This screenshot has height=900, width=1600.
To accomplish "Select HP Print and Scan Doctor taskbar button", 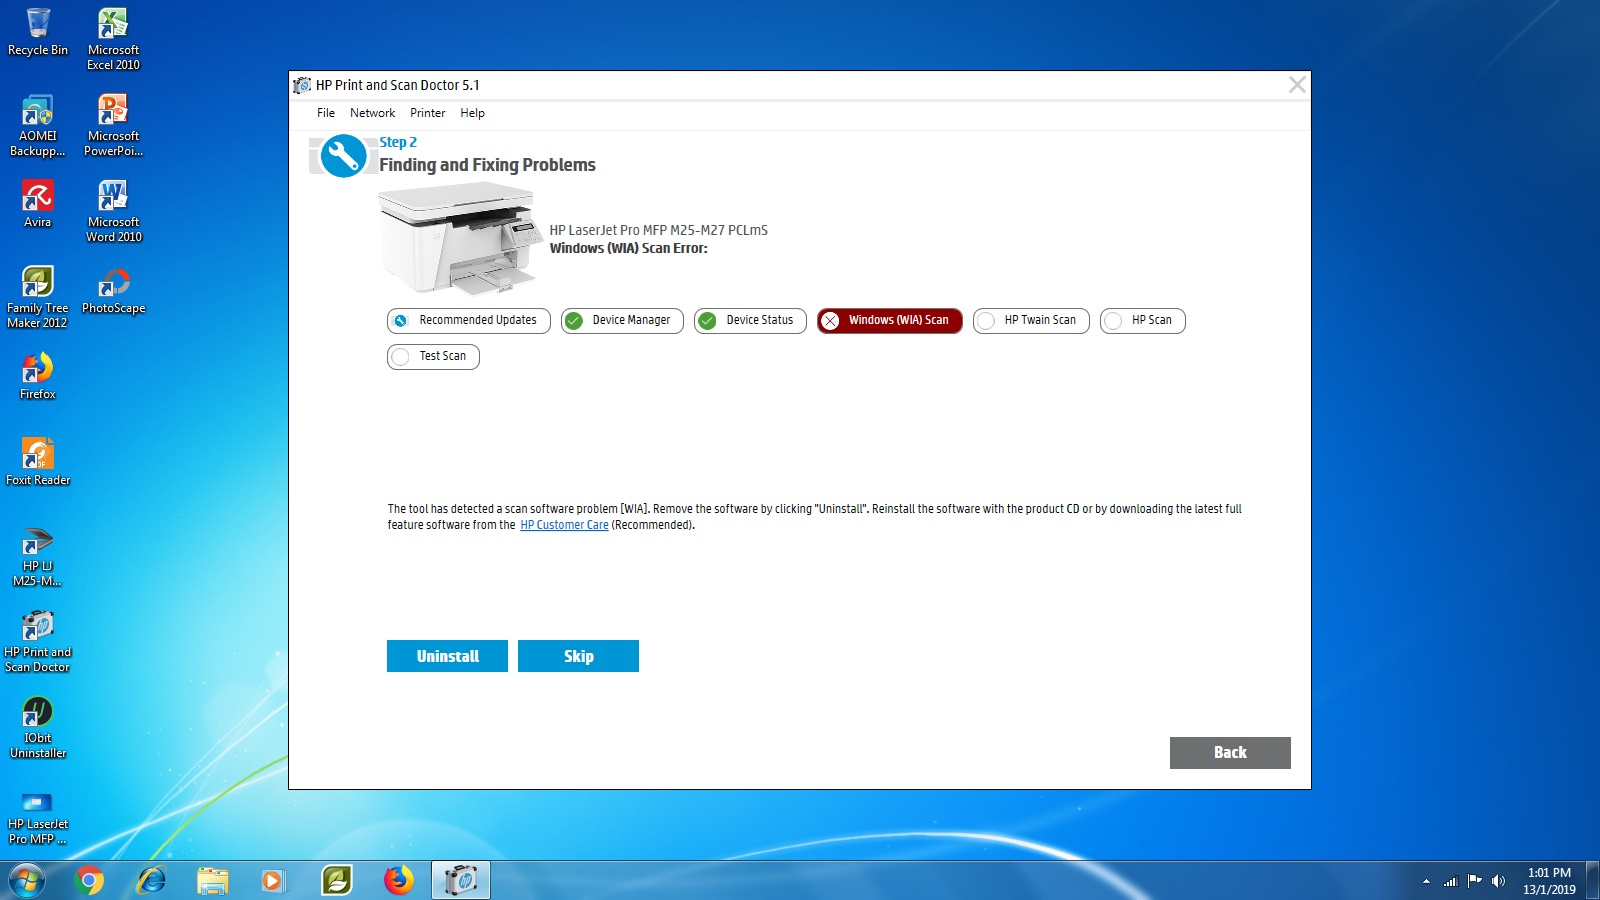I will coord(461,880).
